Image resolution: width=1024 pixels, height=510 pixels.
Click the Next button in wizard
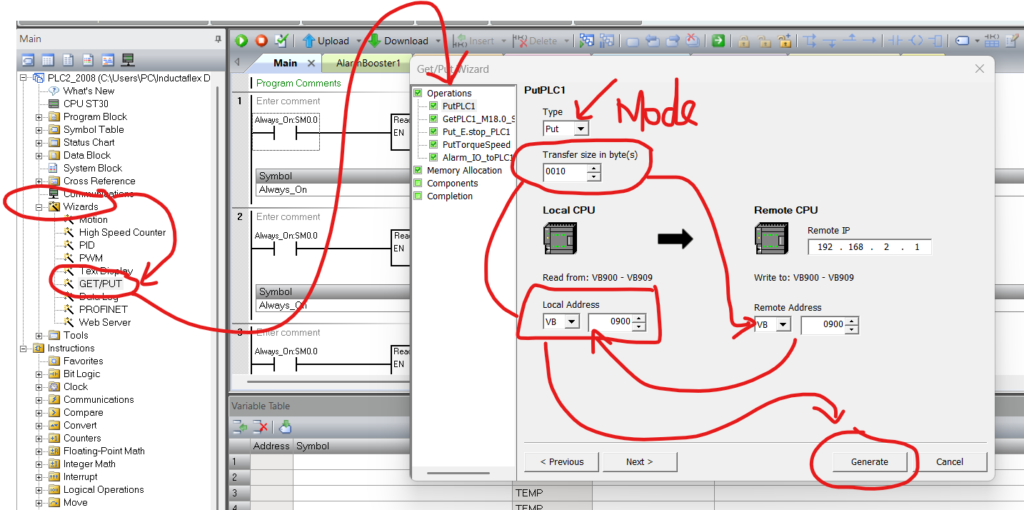tap(638, 462)
